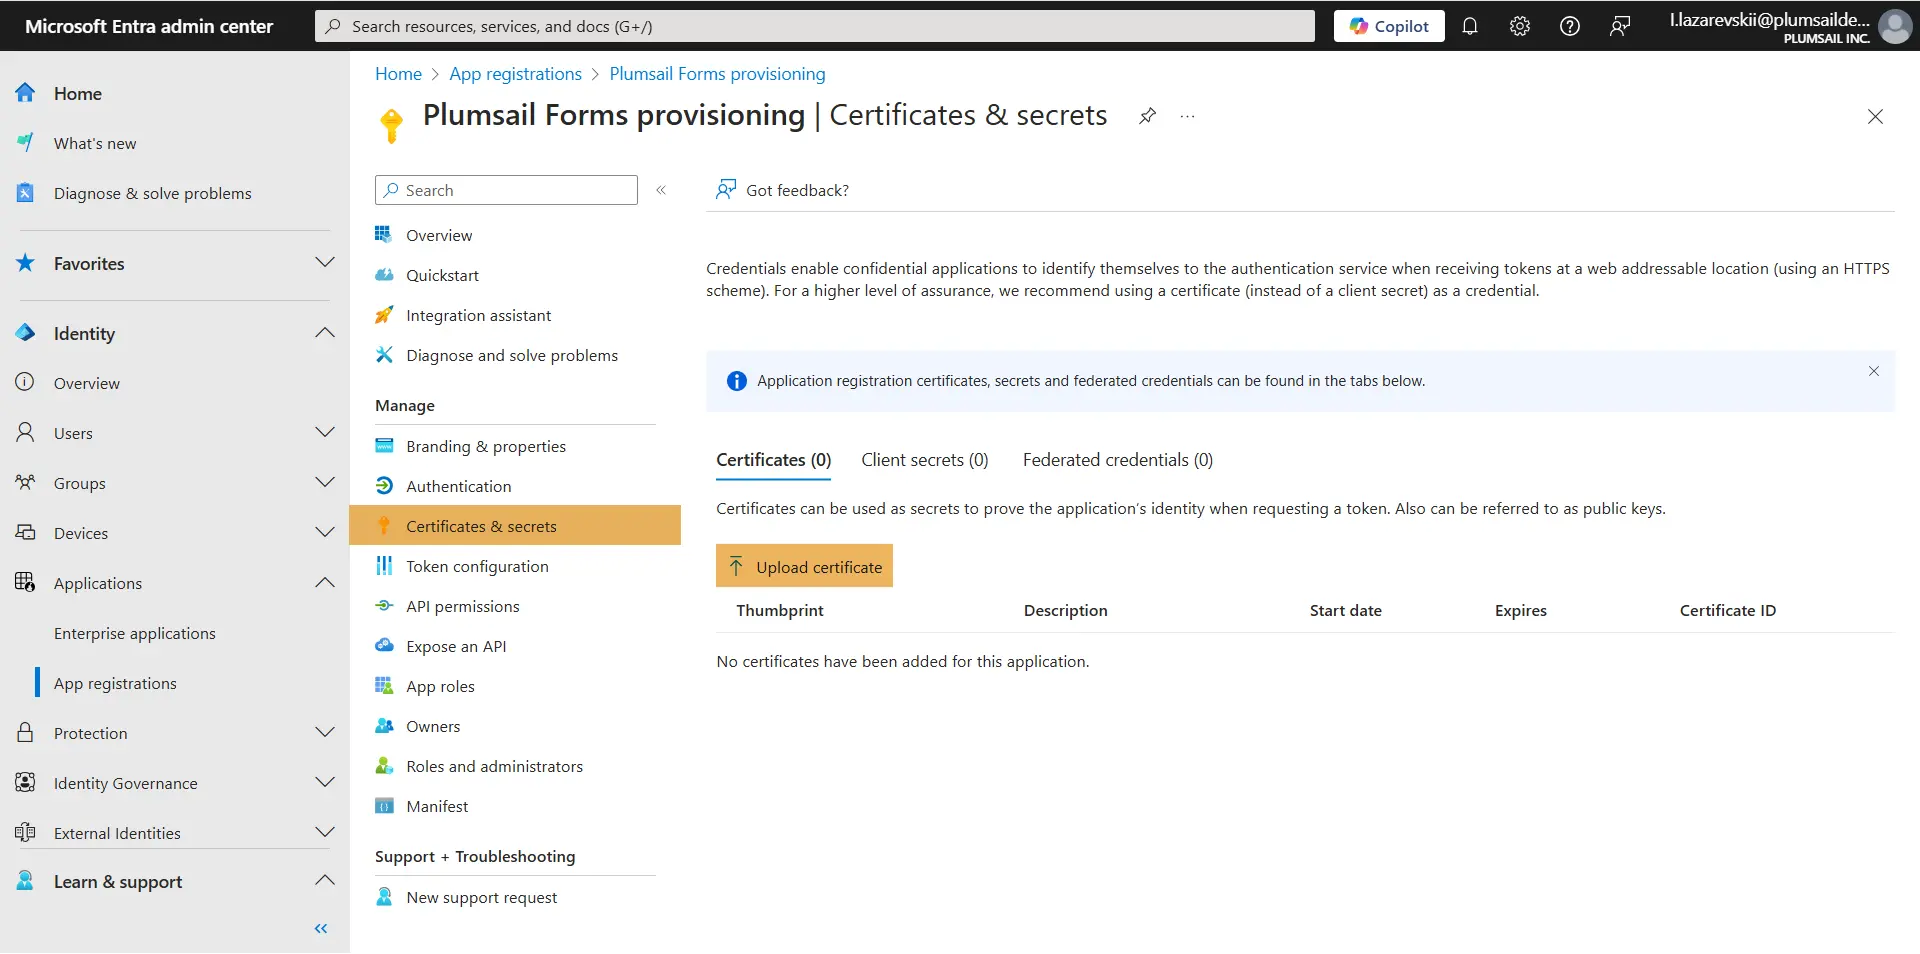
Task: Click the Upload certificate button
Action: pos(804,567)
